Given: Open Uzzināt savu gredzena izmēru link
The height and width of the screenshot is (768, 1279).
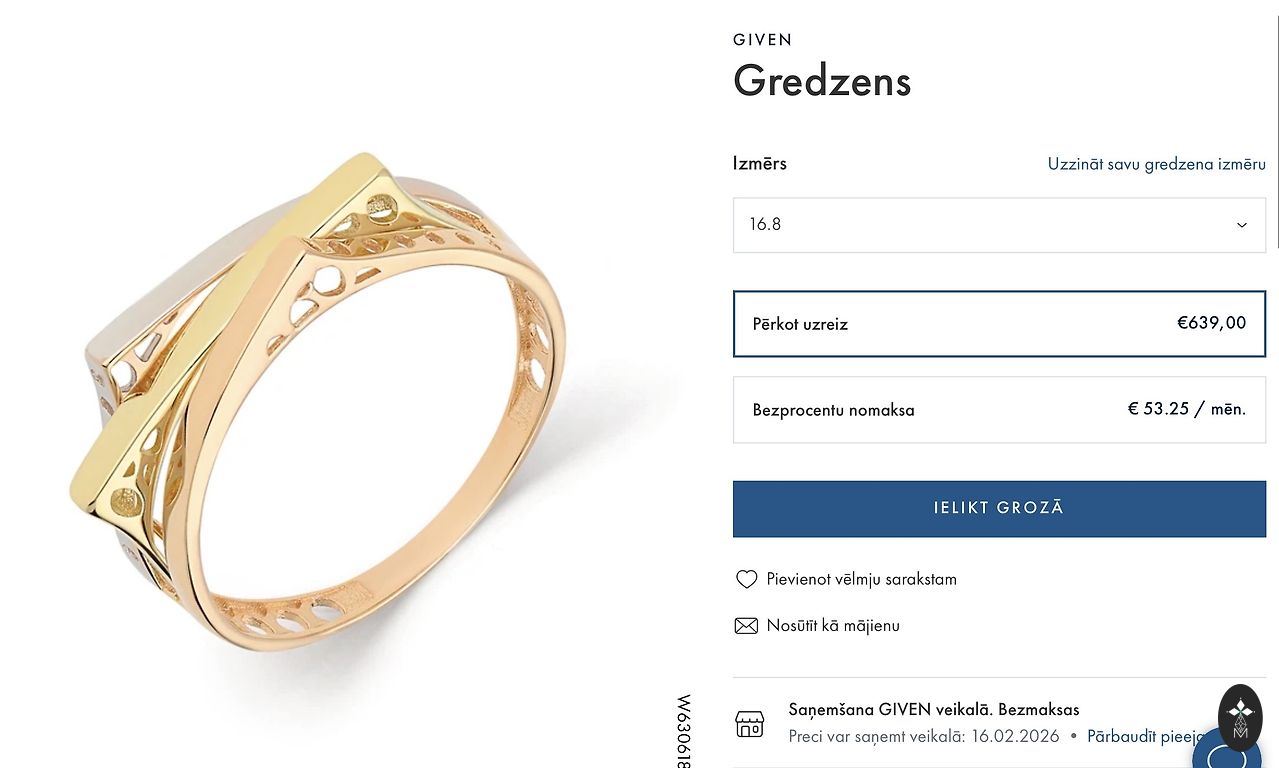Looking at the screenshot, I should pos(1156,164).
